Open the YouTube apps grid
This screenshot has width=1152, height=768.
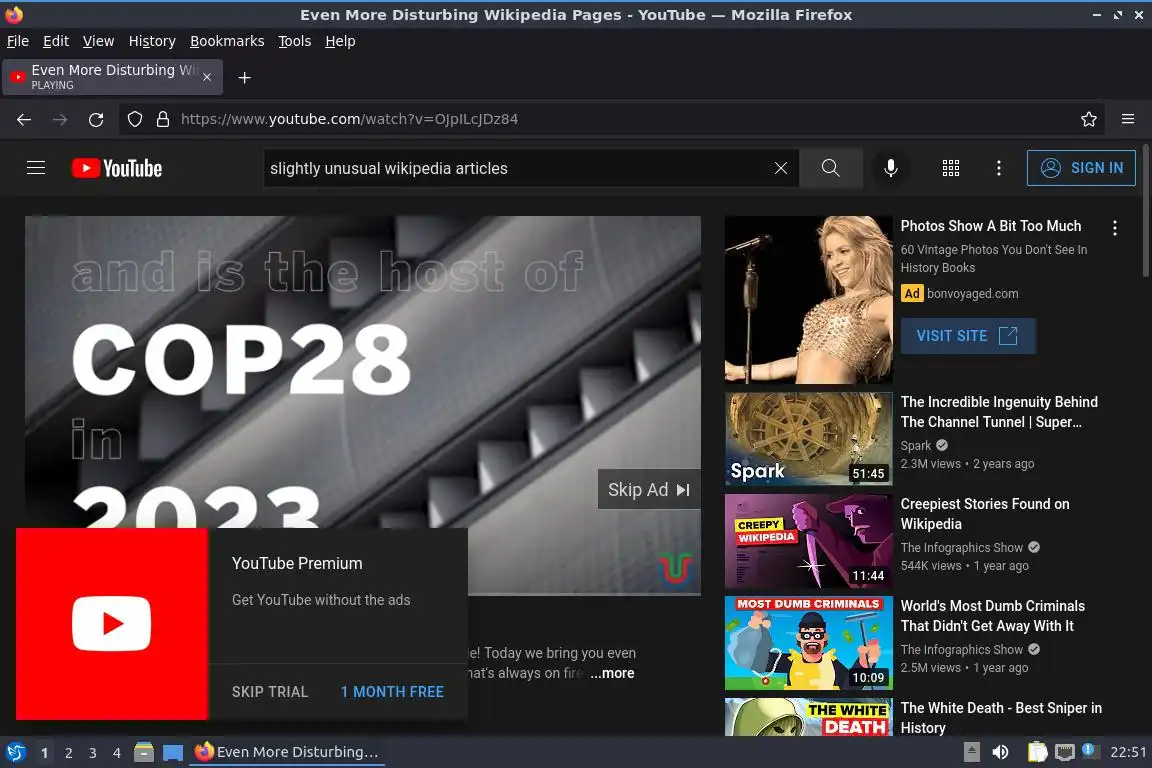(x=951, y=168)
